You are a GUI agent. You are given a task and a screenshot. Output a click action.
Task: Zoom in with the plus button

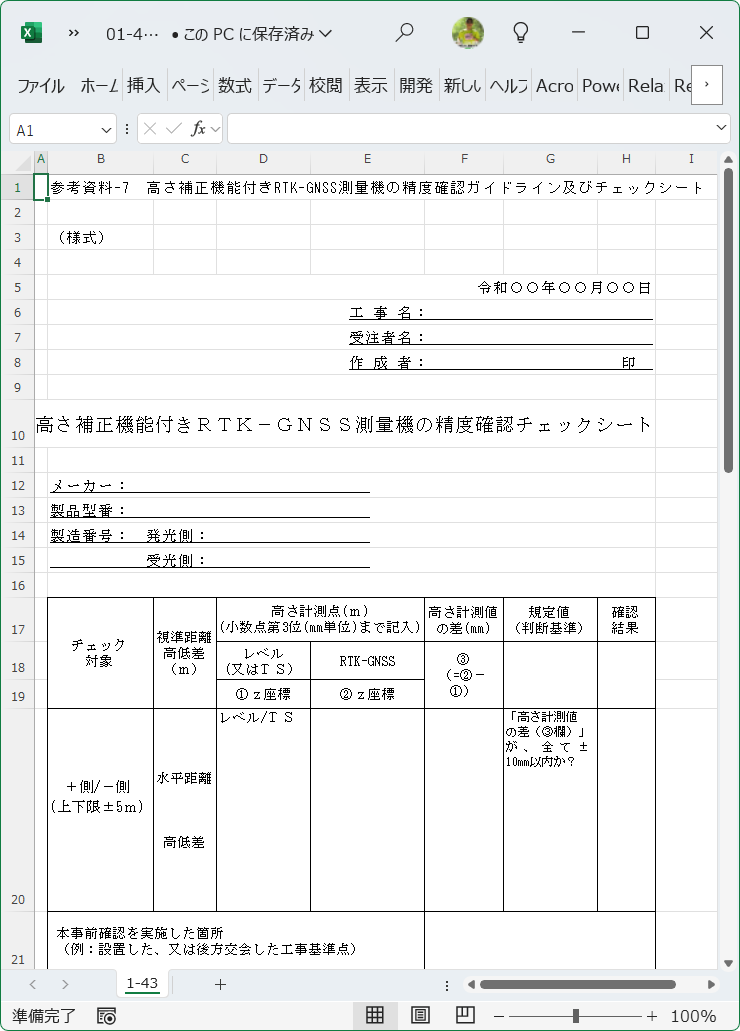pos(652,1016)
